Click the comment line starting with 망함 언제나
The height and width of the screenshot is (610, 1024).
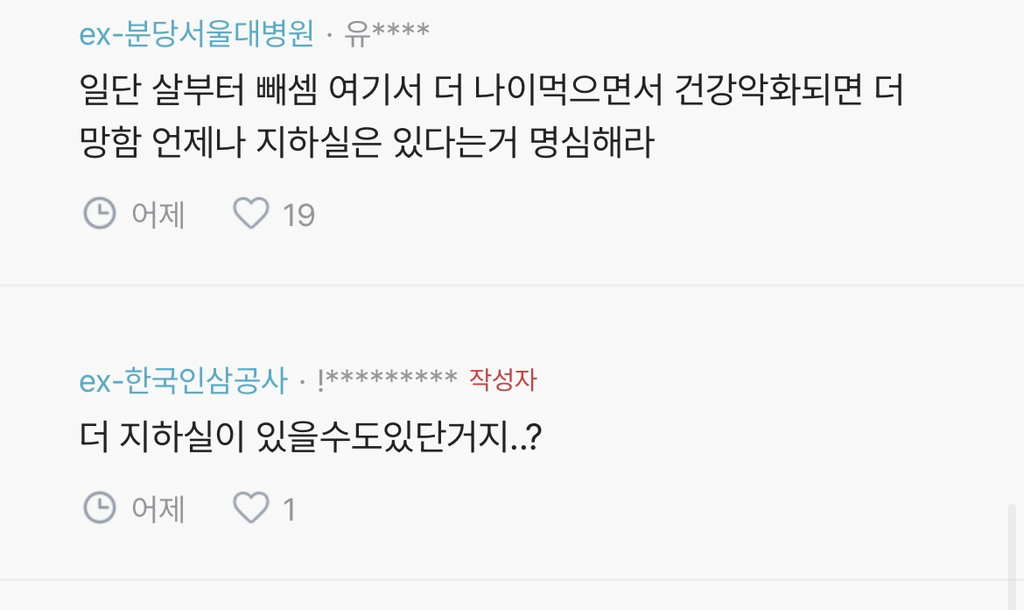366,143
